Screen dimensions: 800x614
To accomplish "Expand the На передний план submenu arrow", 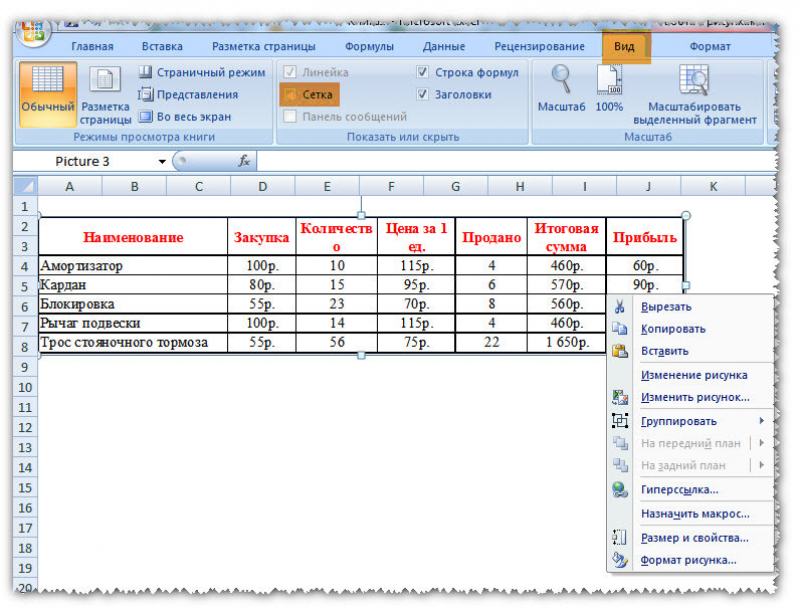I will [x=761, y=443].
